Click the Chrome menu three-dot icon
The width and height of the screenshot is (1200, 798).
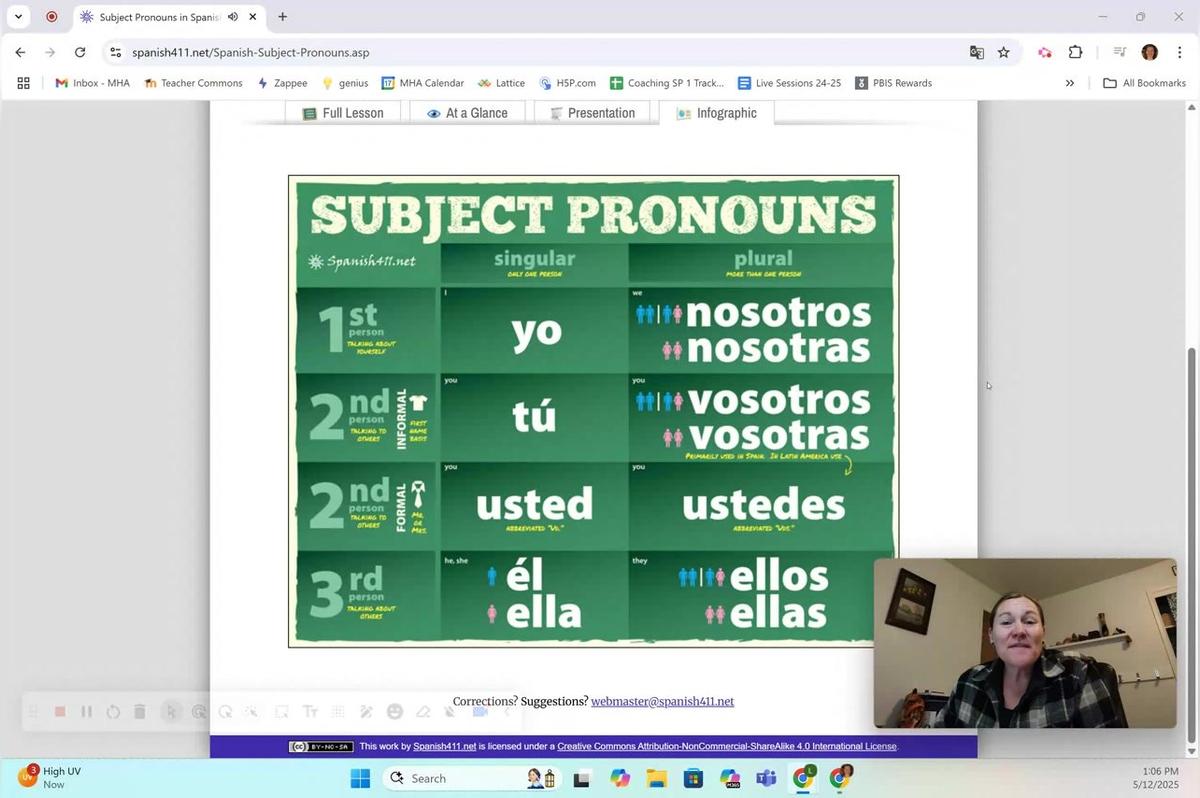1178,52
